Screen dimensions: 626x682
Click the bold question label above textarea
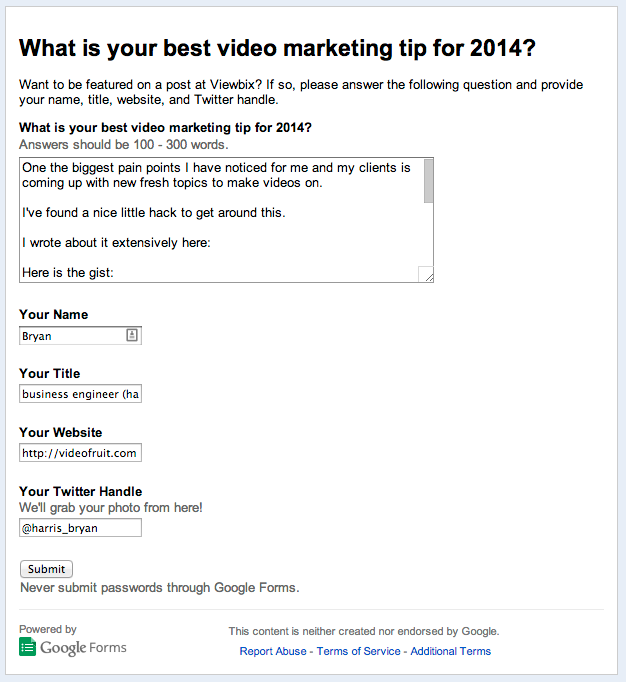pos(165,127)
